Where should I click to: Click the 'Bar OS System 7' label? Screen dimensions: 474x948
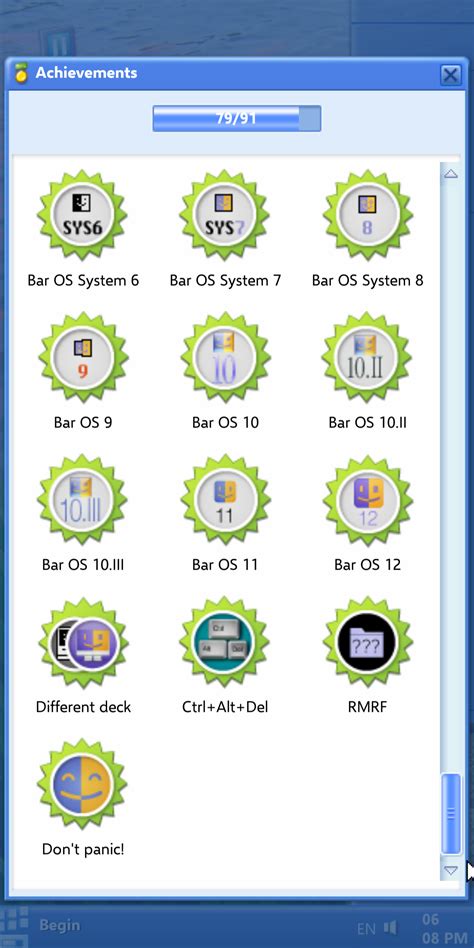pos(225,281)
